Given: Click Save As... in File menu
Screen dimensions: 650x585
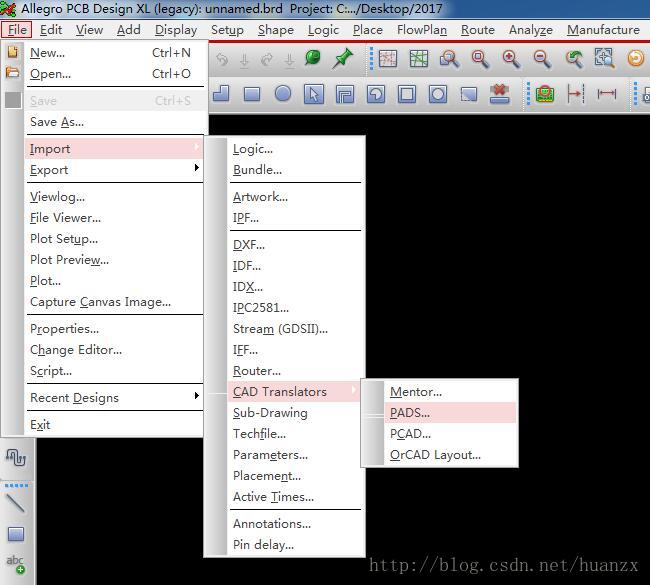Looking at the screenshot, I should point(57,122).
